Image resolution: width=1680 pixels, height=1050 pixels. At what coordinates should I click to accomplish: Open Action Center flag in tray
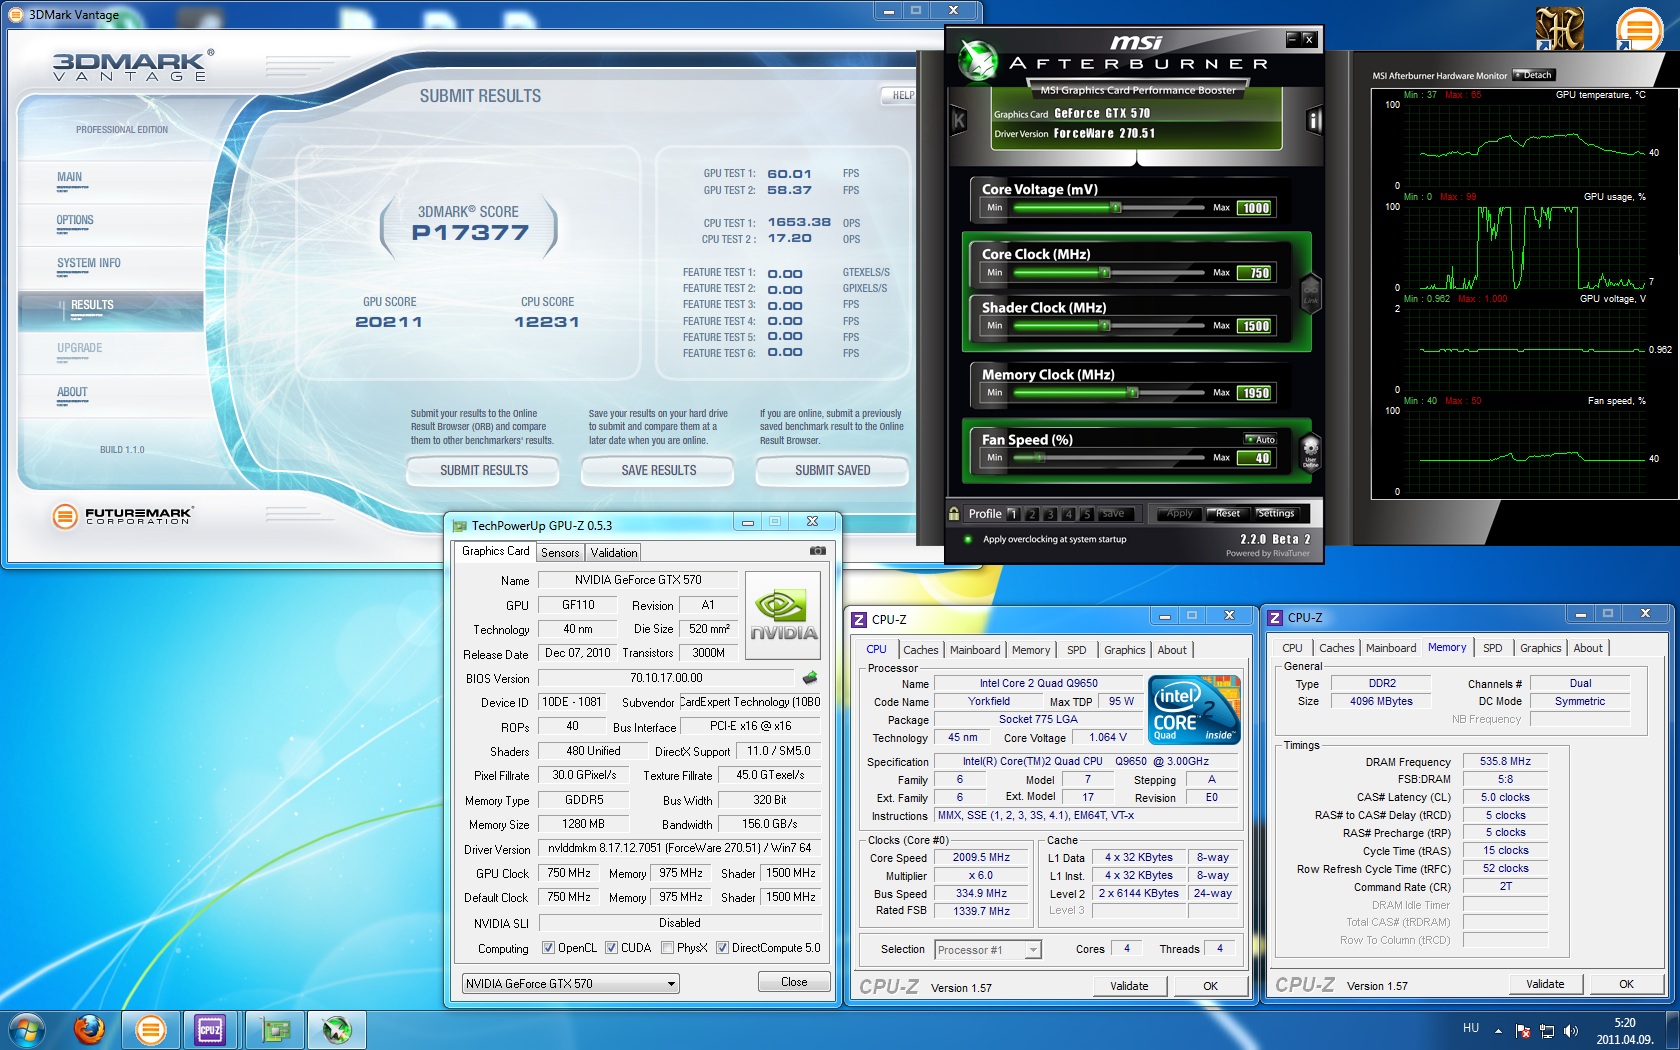(1523, 1030)
